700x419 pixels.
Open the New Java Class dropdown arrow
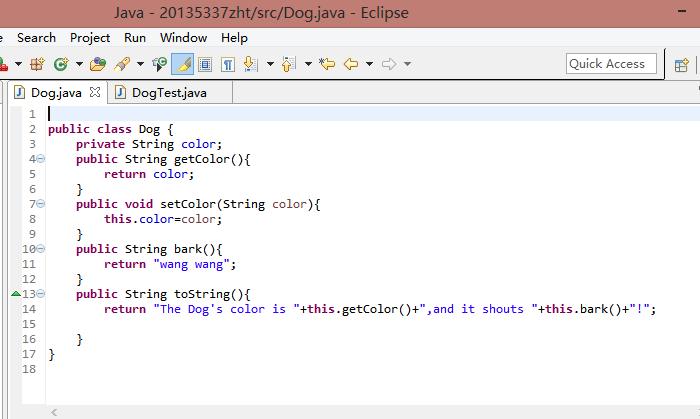79,64
